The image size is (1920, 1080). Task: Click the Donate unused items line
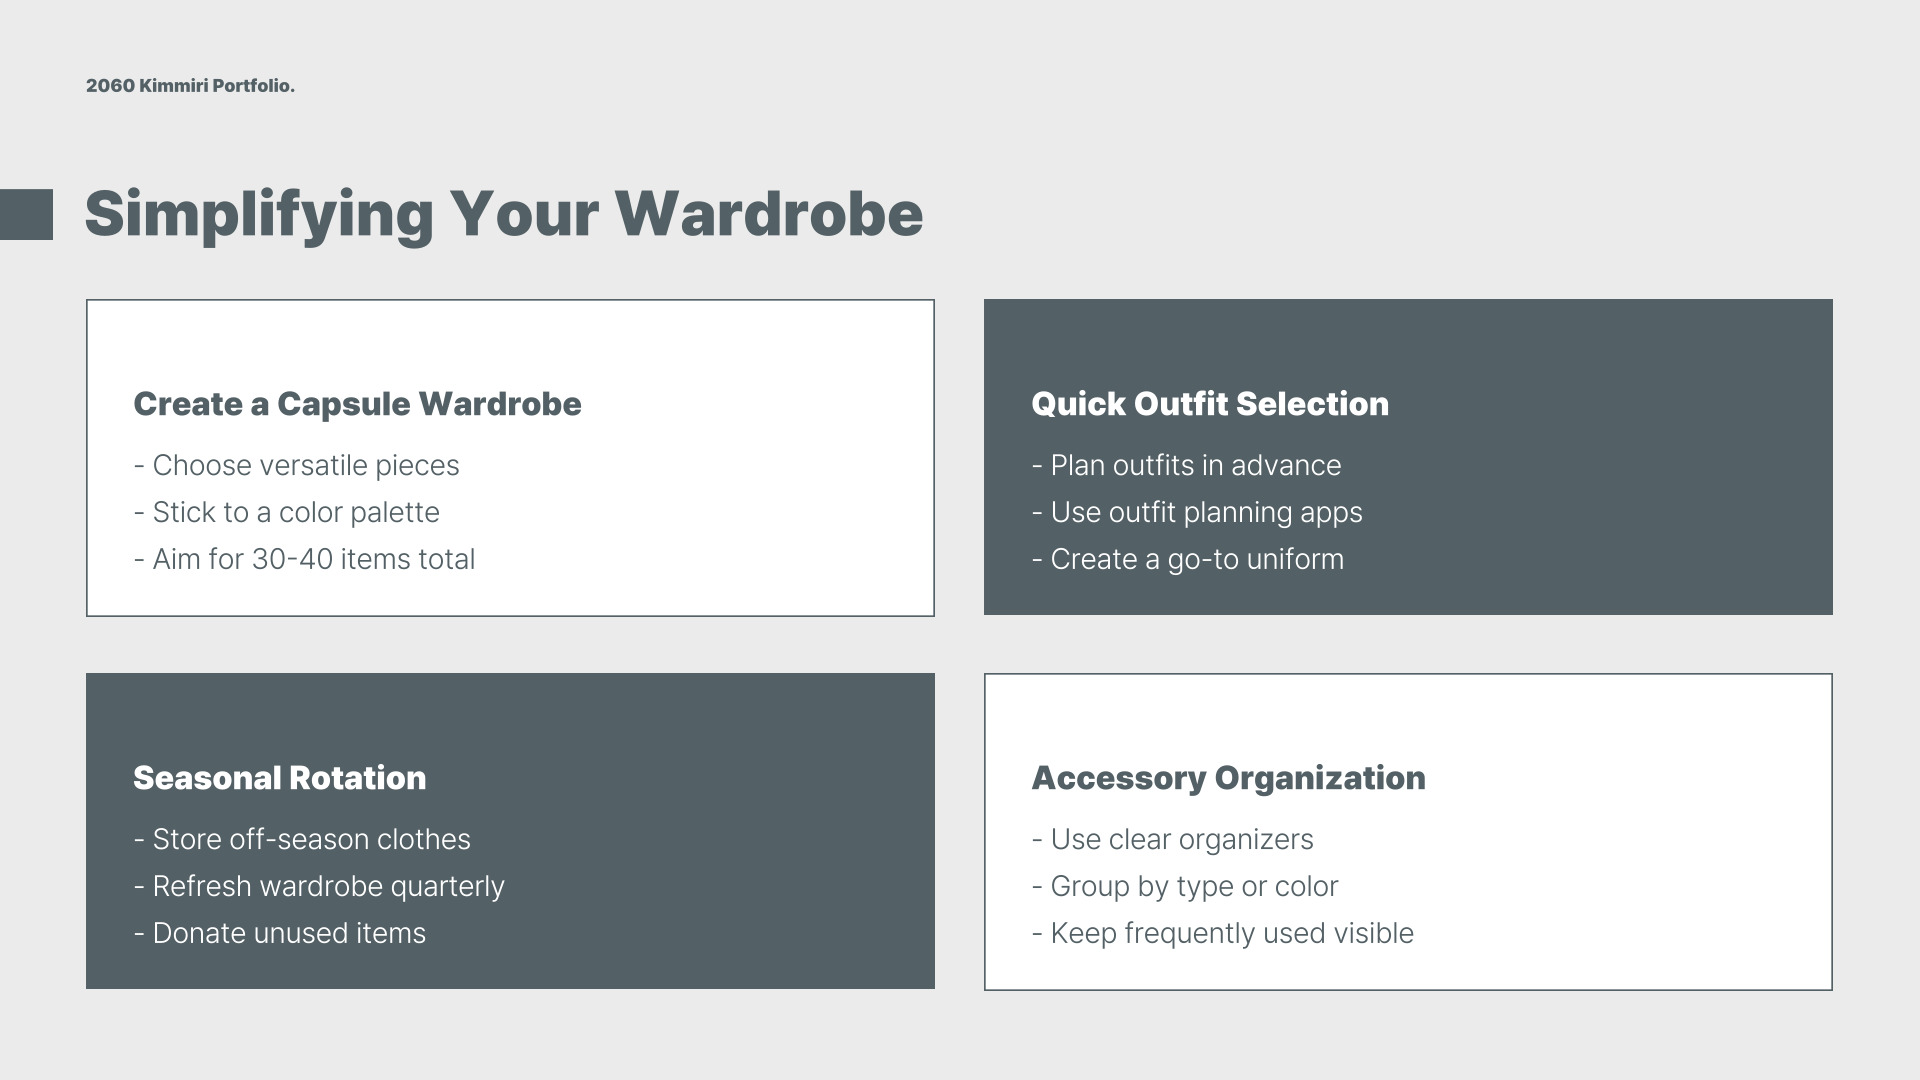coord(279,934)
